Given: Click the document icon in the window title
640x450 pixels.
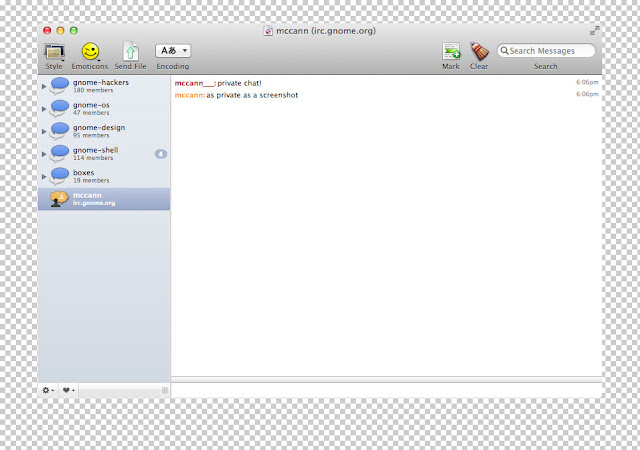Looking at the screenshot, I should pyautogui.click(x=268, y=31).
